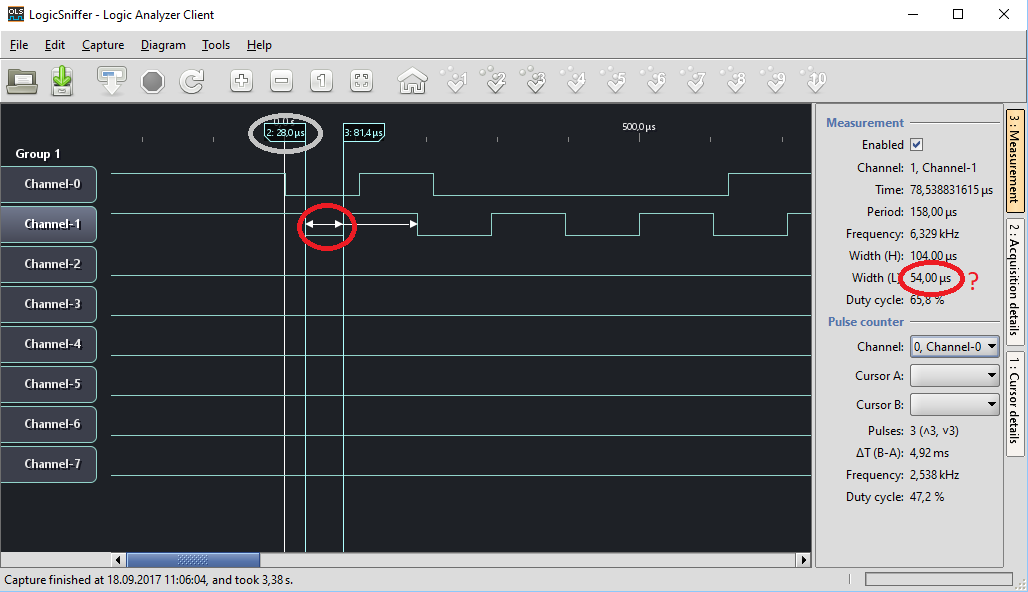
Task: Jump to cursor 3
Action: [x=535, y=80]
